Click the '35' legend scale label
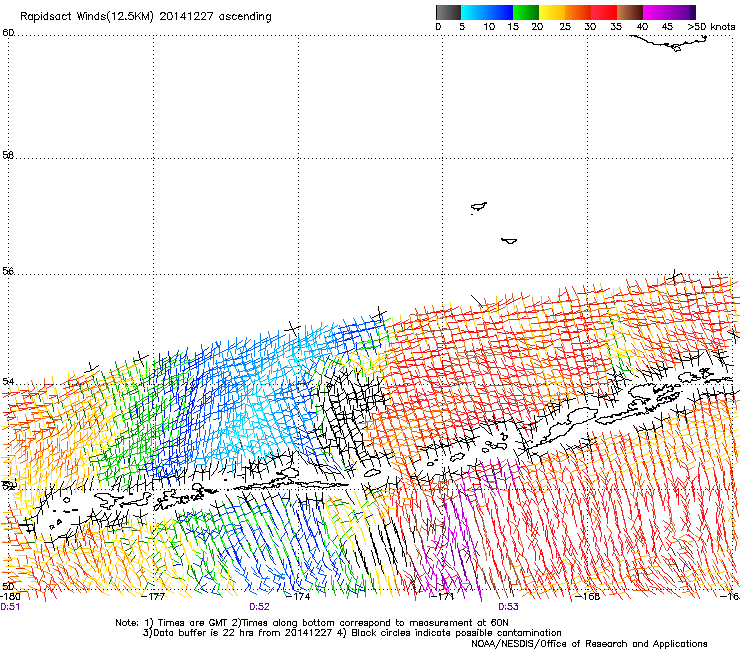The image size is (740, 650). coord(616,27)
